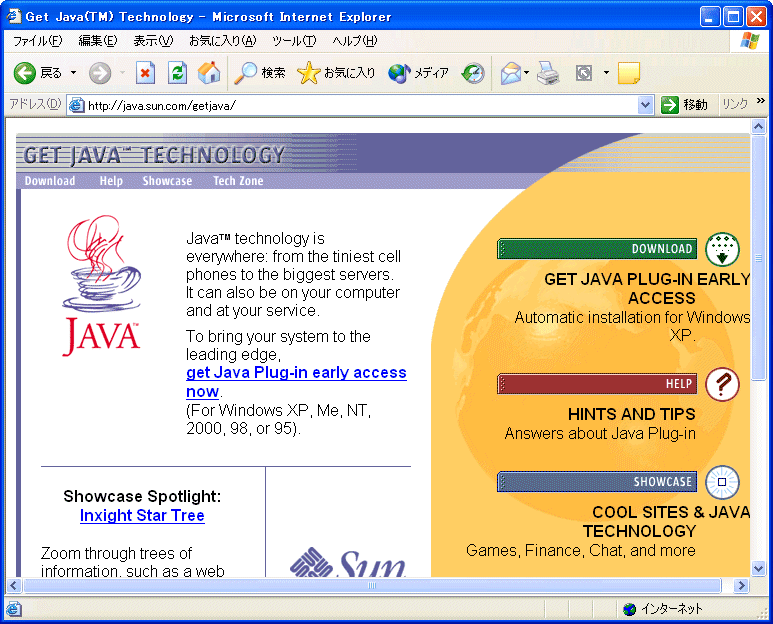Screen dimensions: 773x624
Task: Open the ヘルプ(H) menu
Action: click(355, 41)
